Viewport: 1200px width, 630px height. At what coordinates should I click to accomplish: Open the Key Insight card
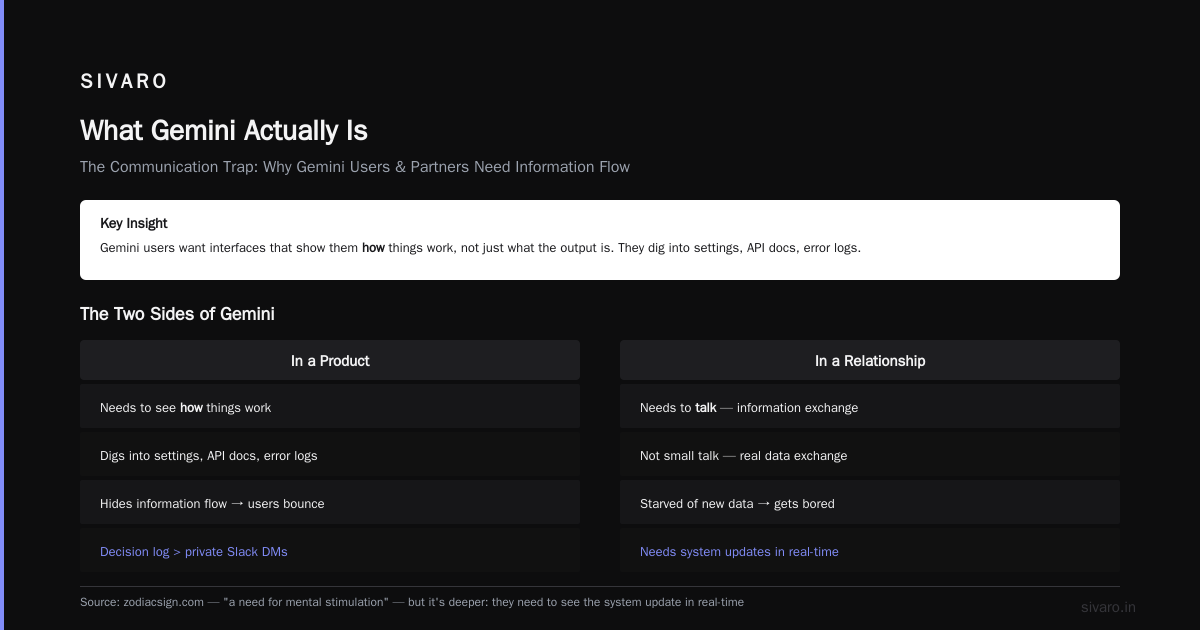(600, 240)
